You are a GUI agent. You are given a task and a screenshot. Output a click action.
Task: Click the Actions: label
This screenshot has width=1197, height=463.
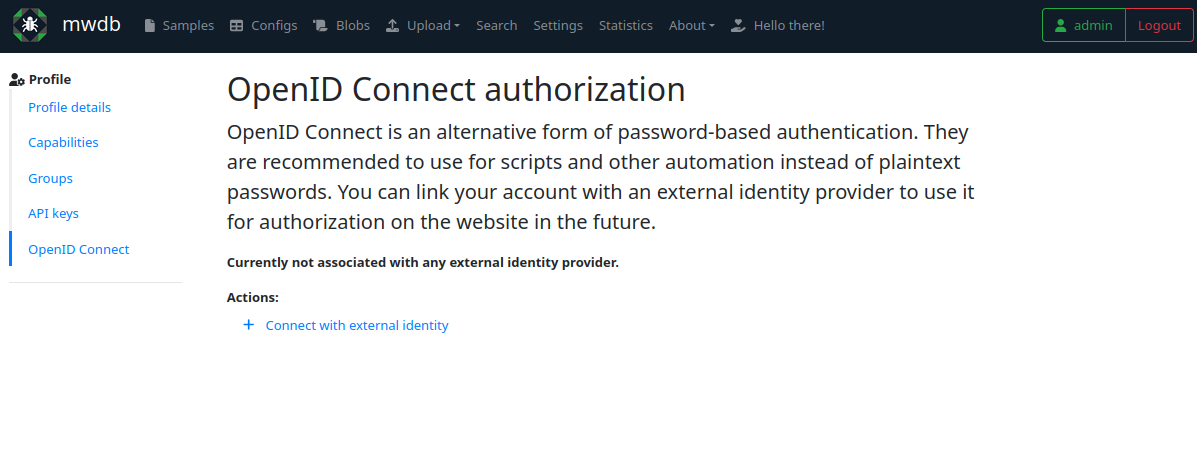(x=253, y=297)
